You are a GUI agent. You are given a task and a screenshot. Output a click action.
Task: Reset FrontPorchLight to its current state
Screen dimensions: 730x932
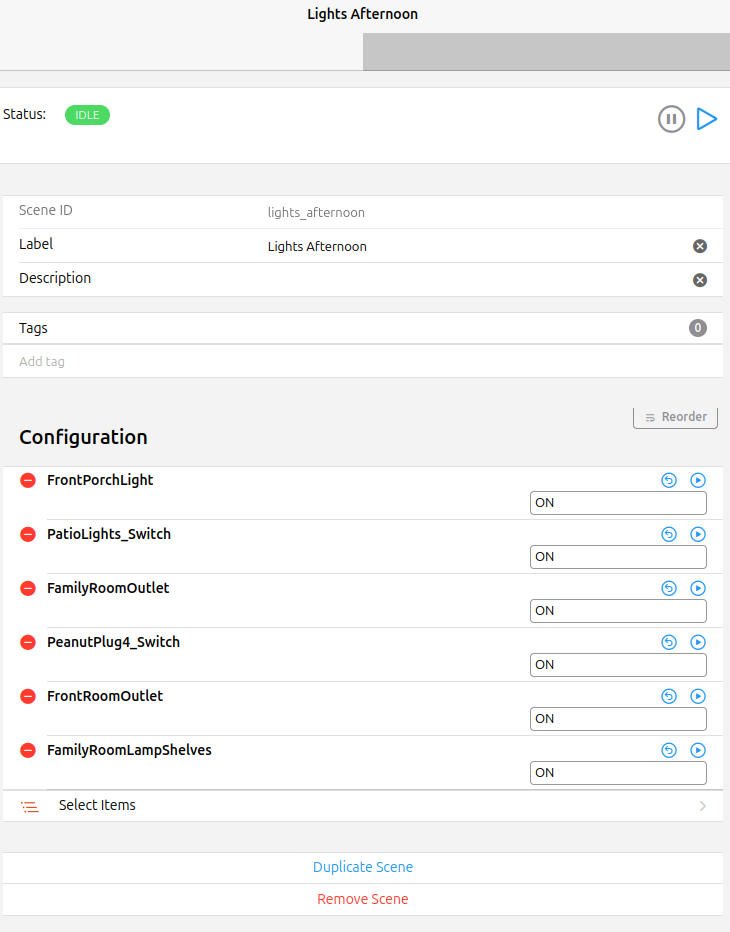(669, 480)
